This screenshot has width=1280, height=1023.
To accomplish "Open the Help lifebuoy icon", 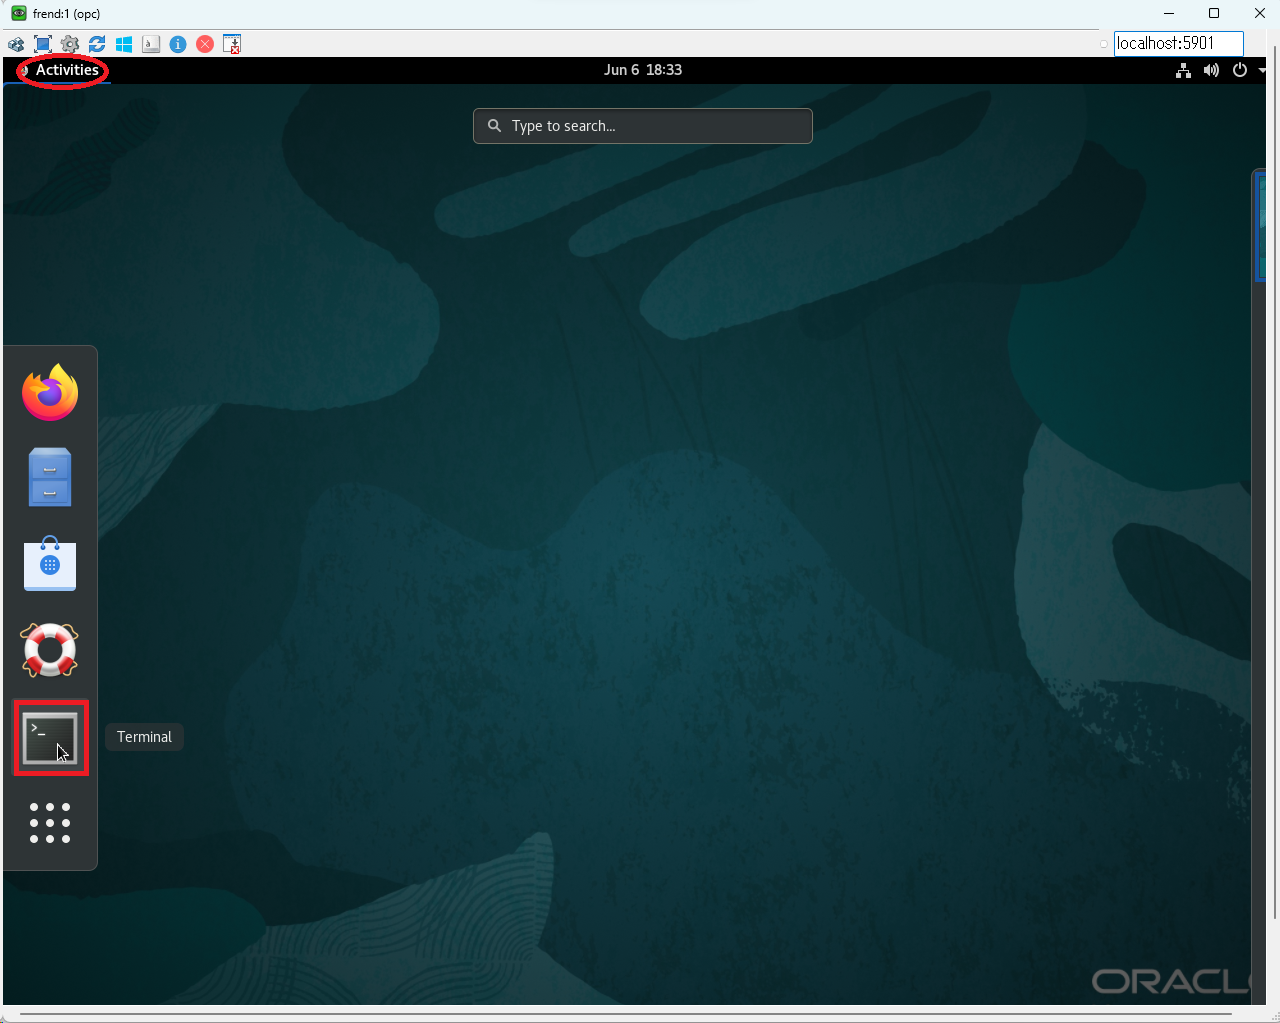I will 50,650.
